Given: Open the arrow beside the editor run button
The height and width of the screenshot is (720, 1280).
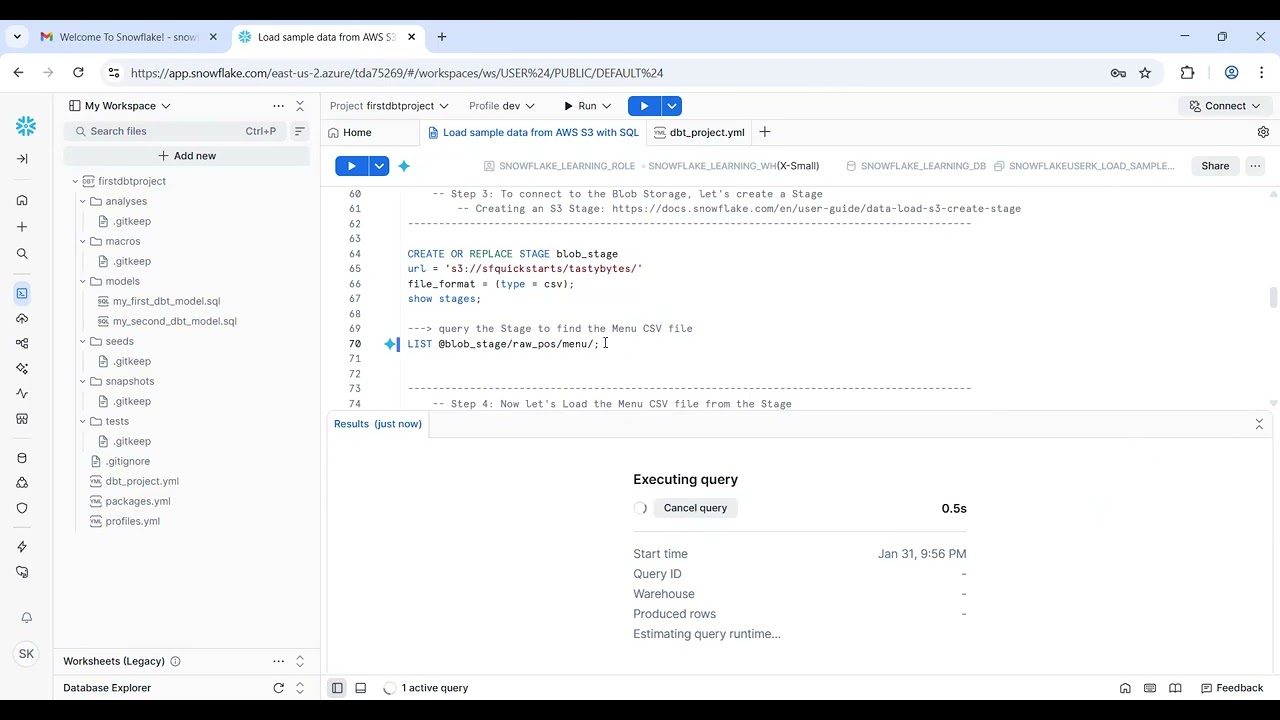Looking at the screenshot, I should pyautogui.click(x=379, y=166).
